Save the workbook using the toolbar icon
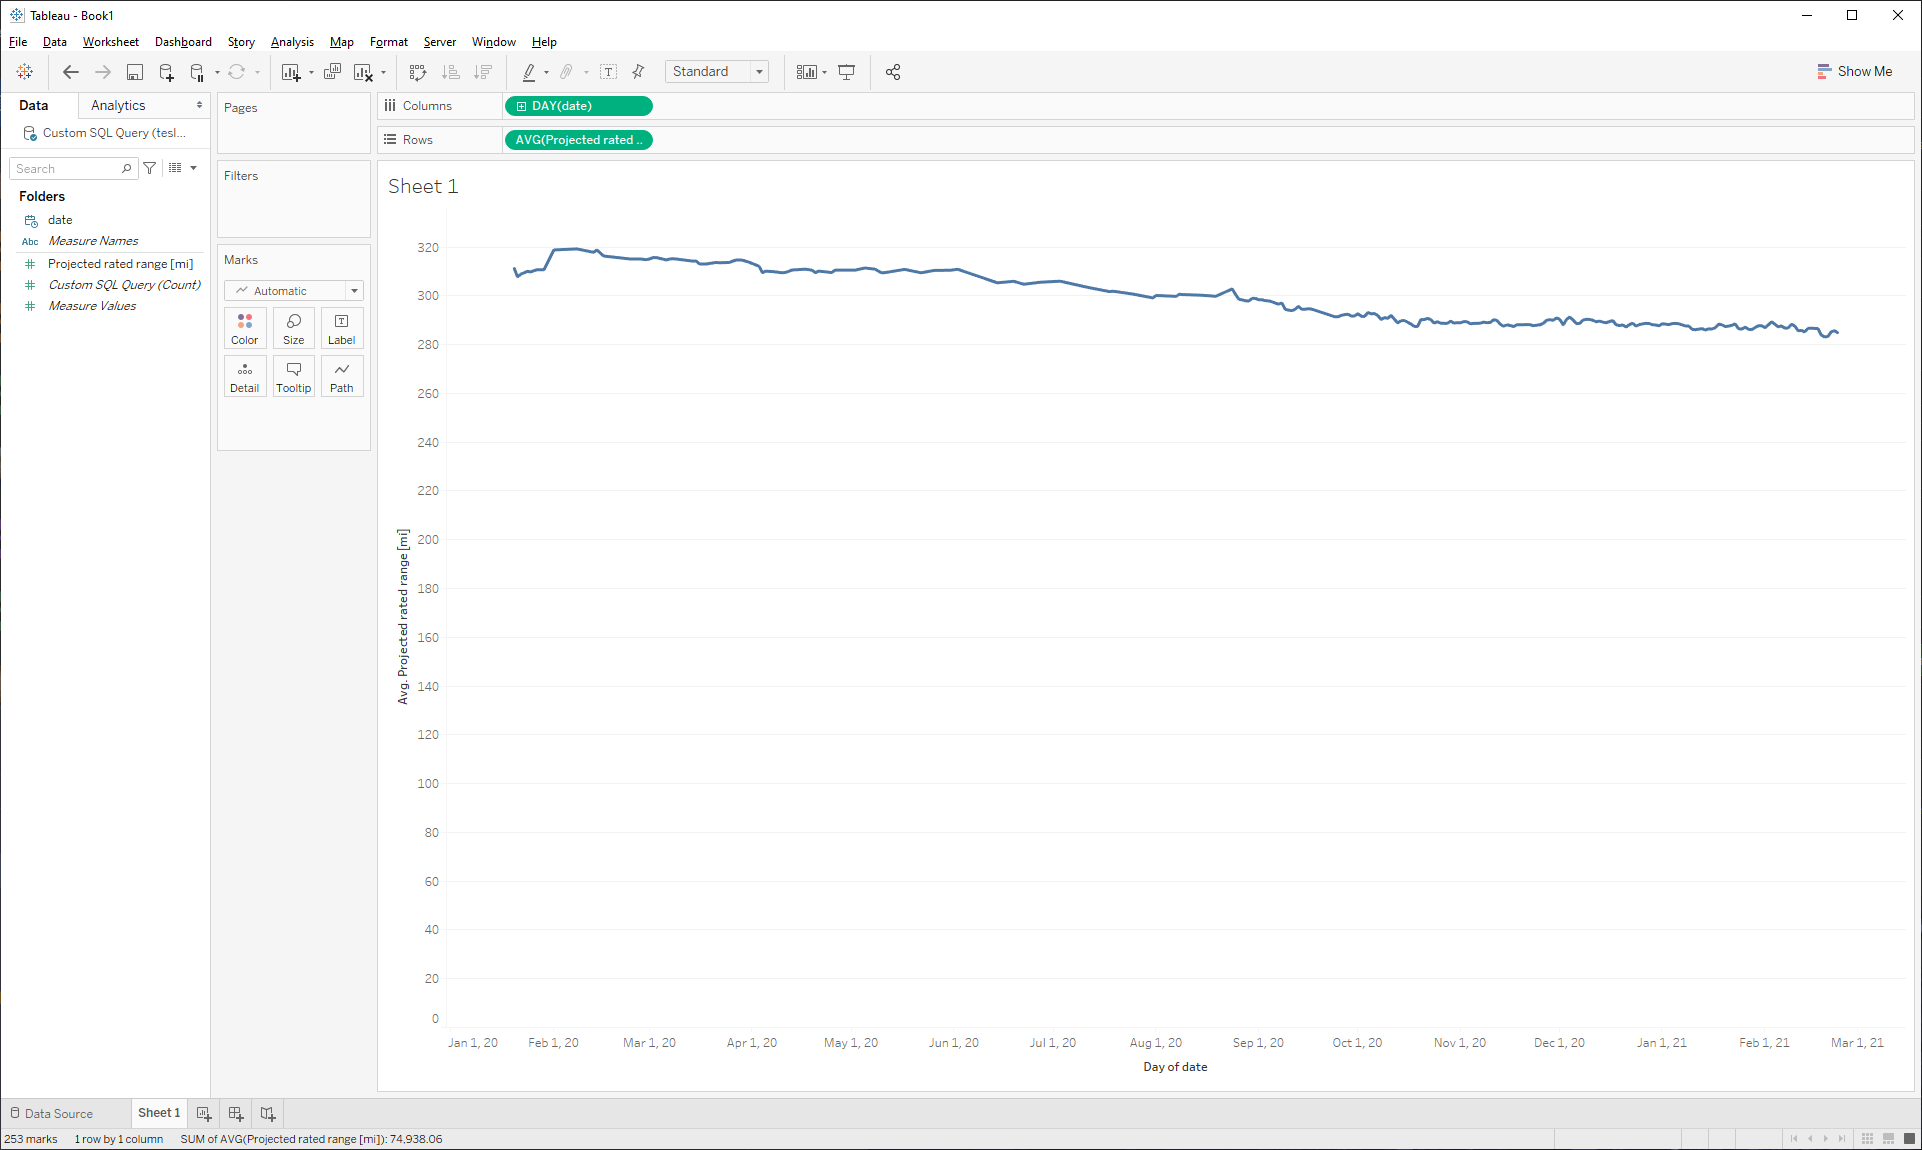This screenshot has height=1150, width=1922. (x=135, y=72)
